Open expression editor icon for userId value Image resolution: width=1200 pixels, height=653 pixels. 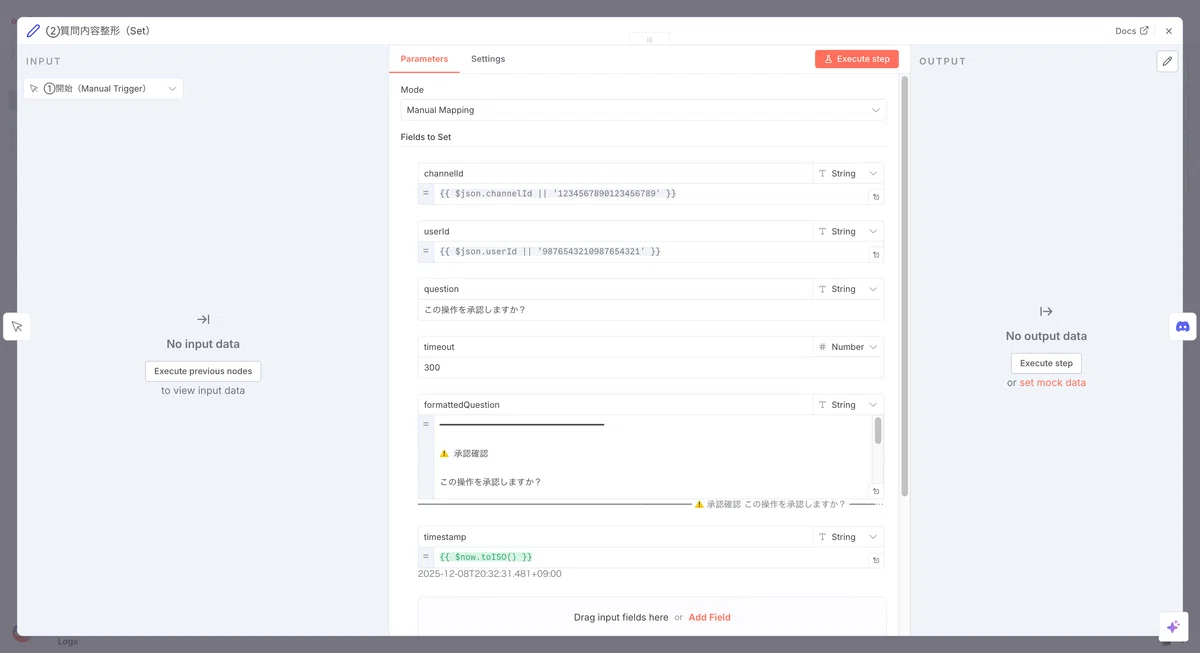[876, 256]
